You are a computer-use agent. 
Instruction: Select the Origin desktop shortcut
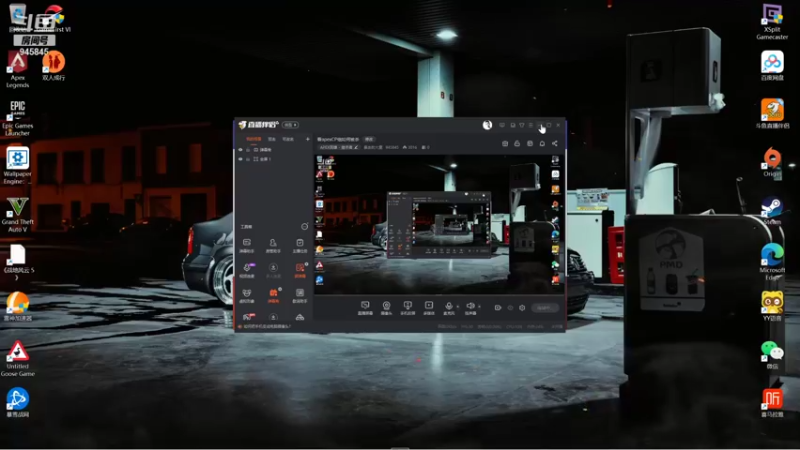pos(772,162)
